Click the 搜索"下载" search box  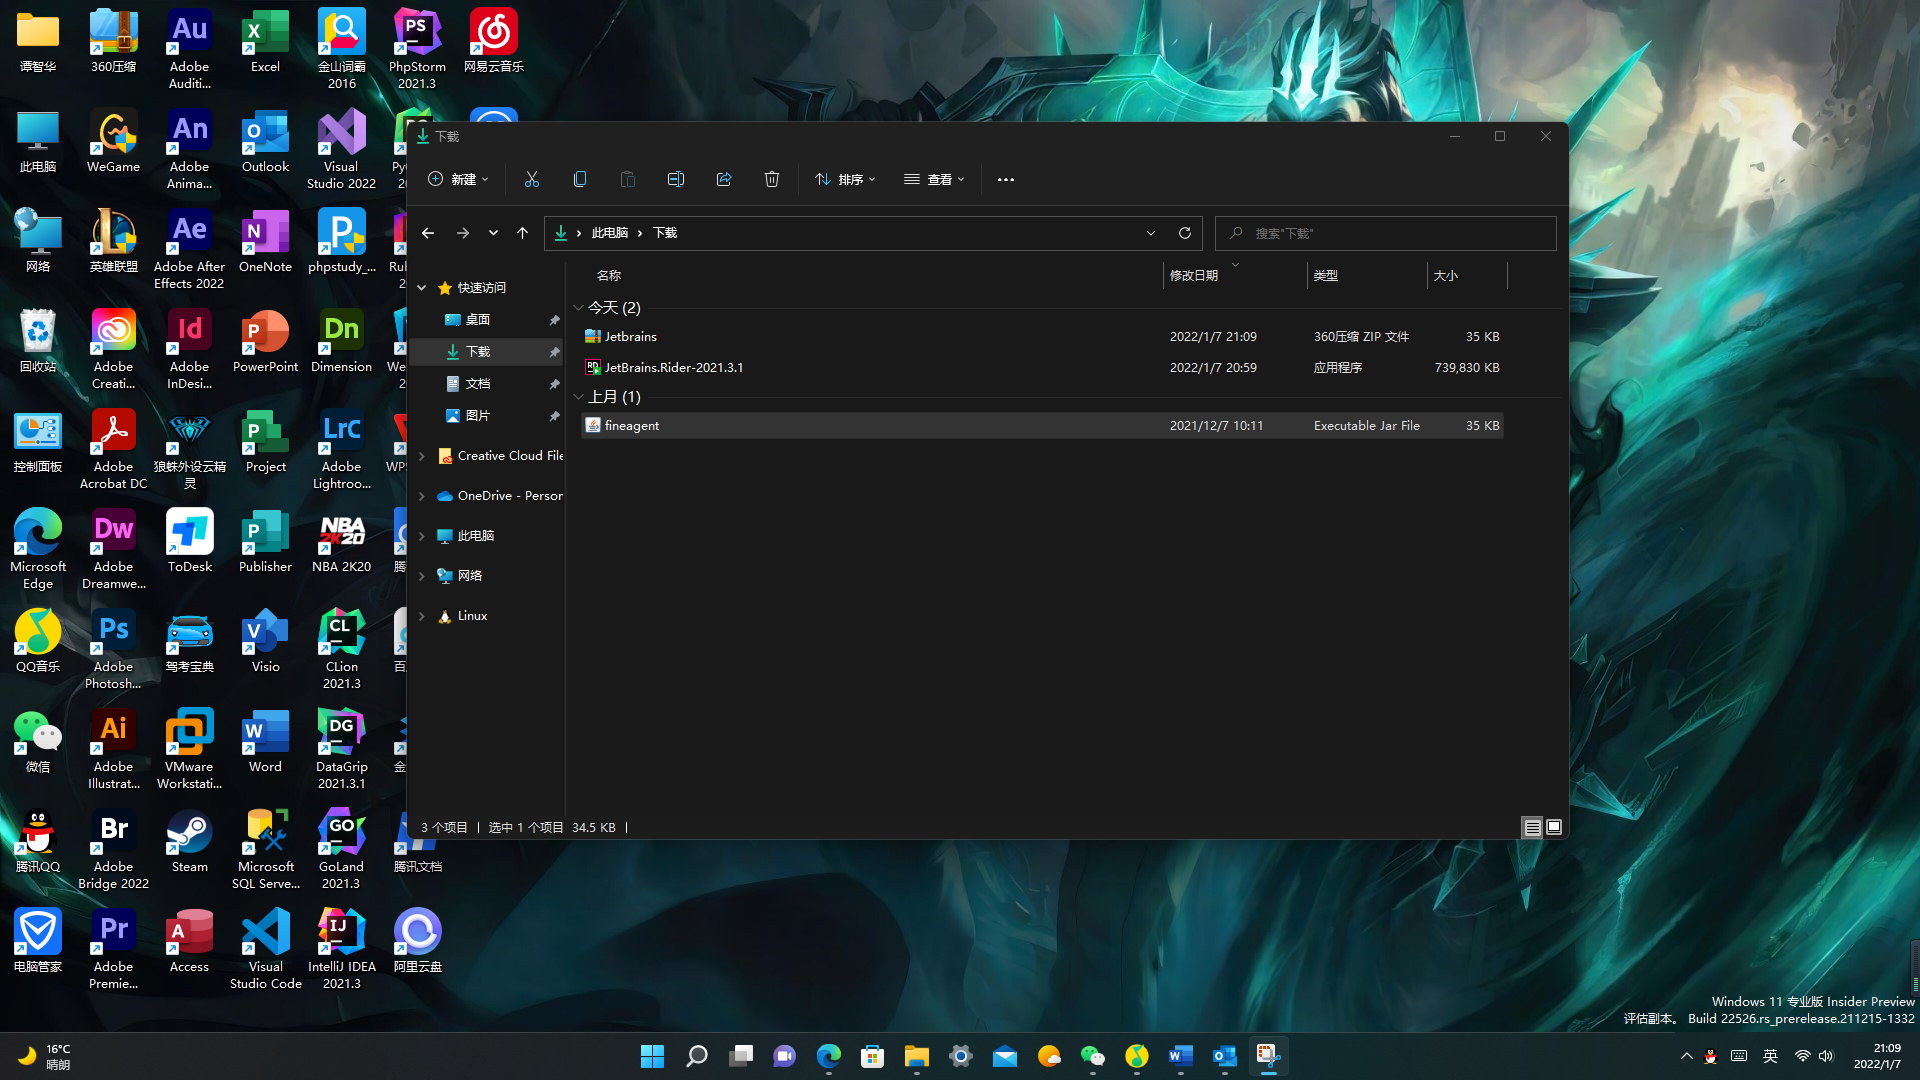(x=1385, y=233)
